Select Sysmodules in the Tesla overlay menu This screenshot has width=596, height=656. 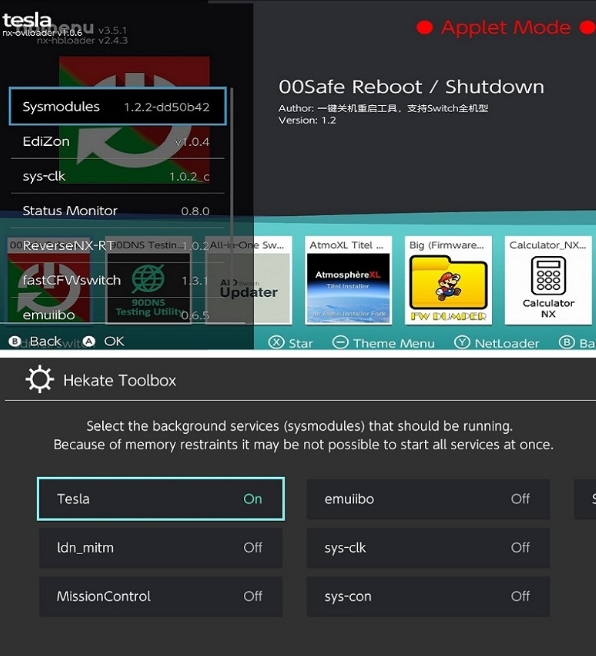coord(118,106)
